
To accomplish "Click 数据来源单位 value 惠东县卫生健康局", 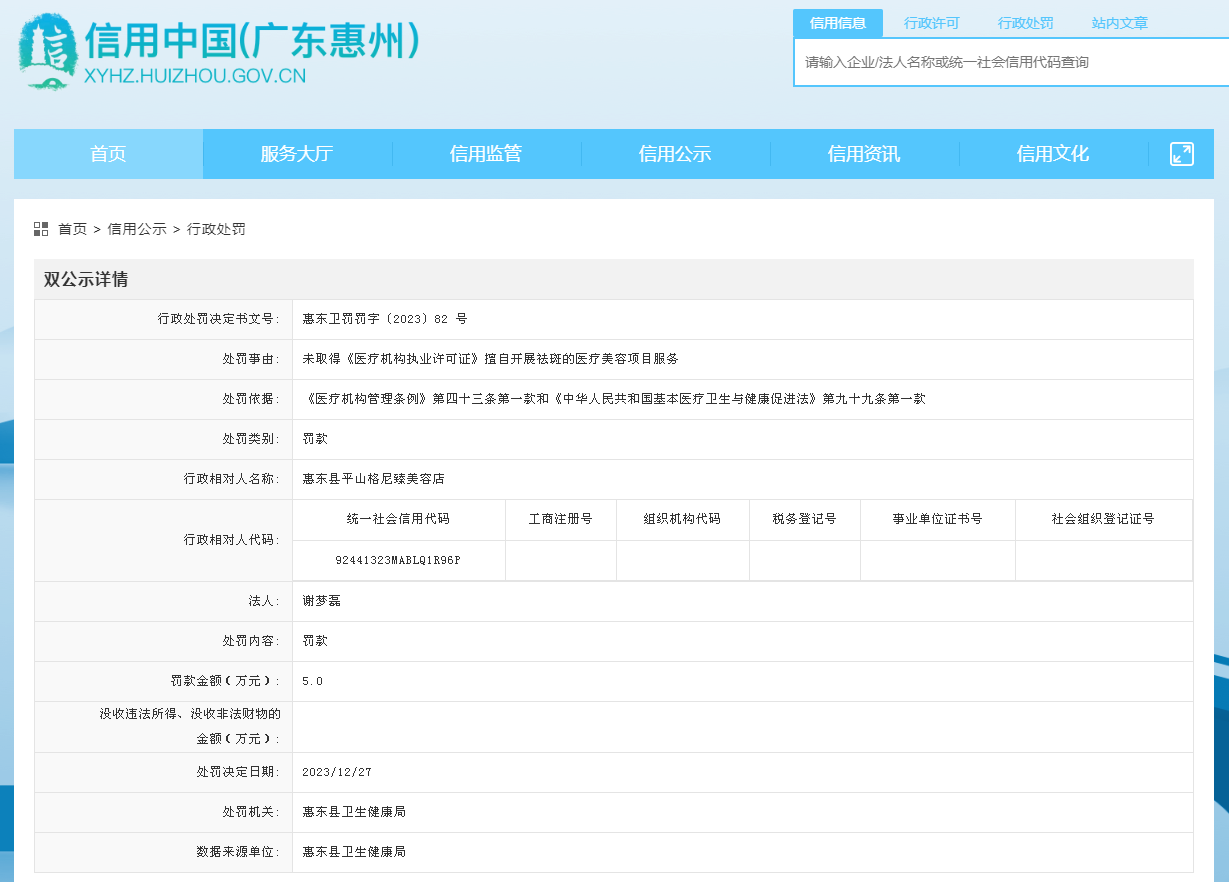I will pos(354,852).
